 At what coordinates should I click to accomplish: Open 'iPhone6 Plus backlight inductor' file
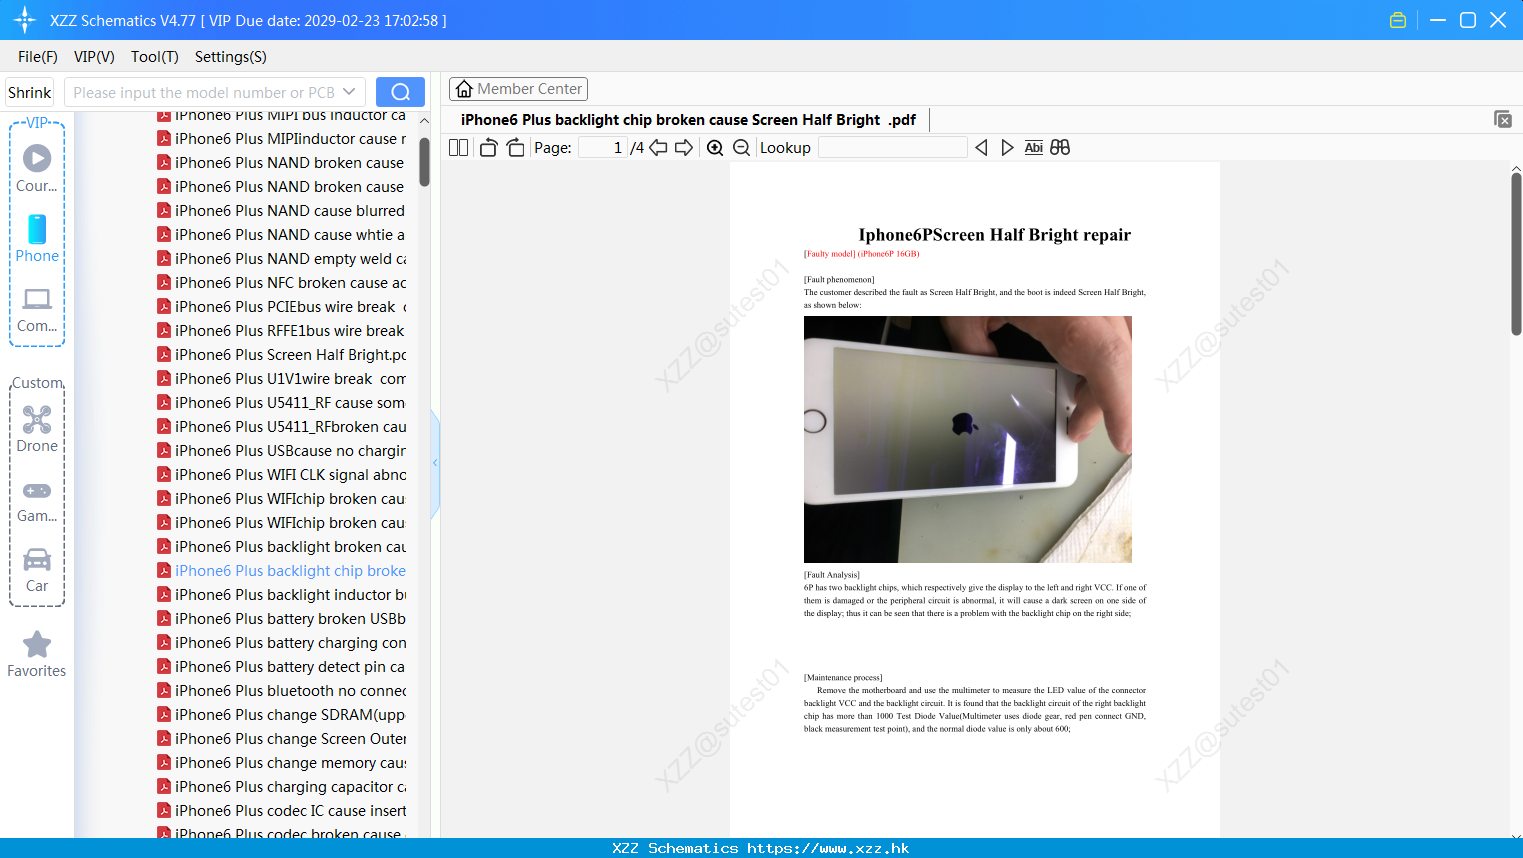[282, 595]
